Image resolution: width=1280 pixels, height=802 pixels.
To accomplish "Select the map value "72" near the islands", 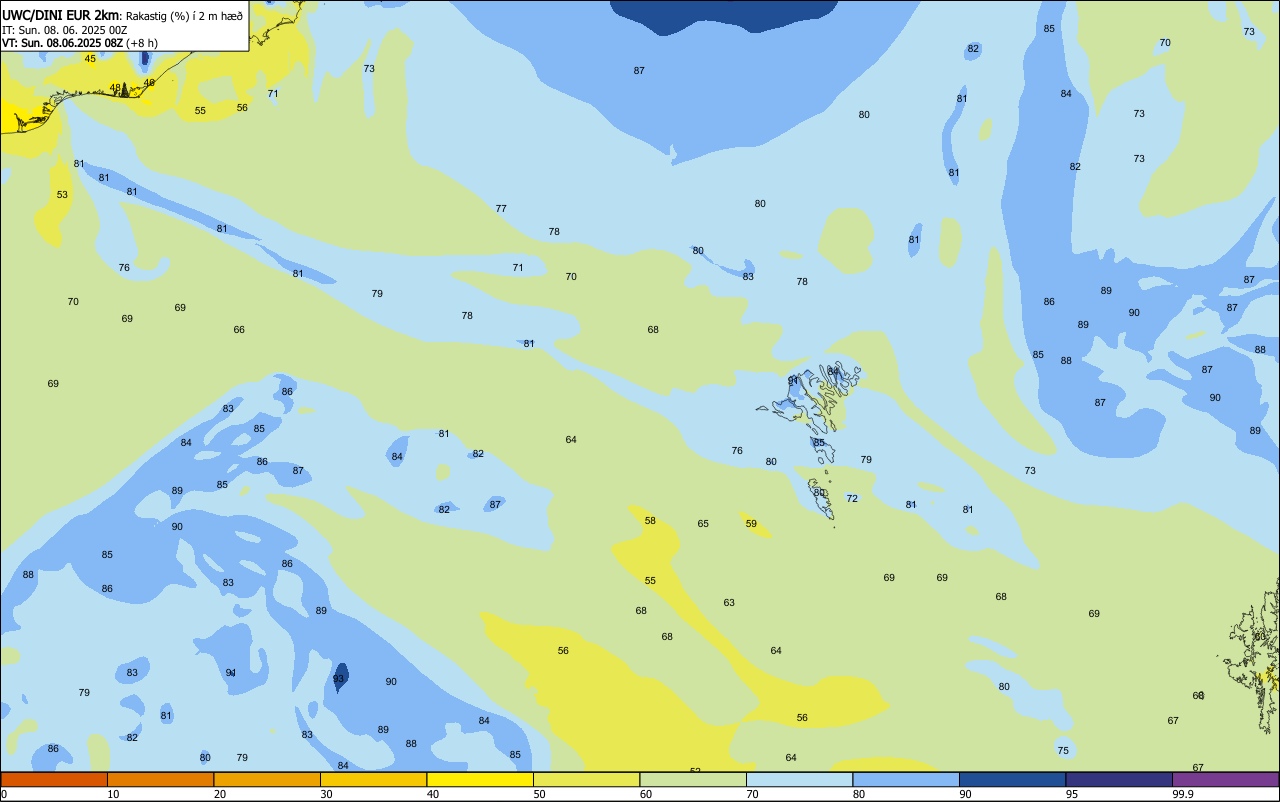I will pyautogui.click(x=852, y=499).
